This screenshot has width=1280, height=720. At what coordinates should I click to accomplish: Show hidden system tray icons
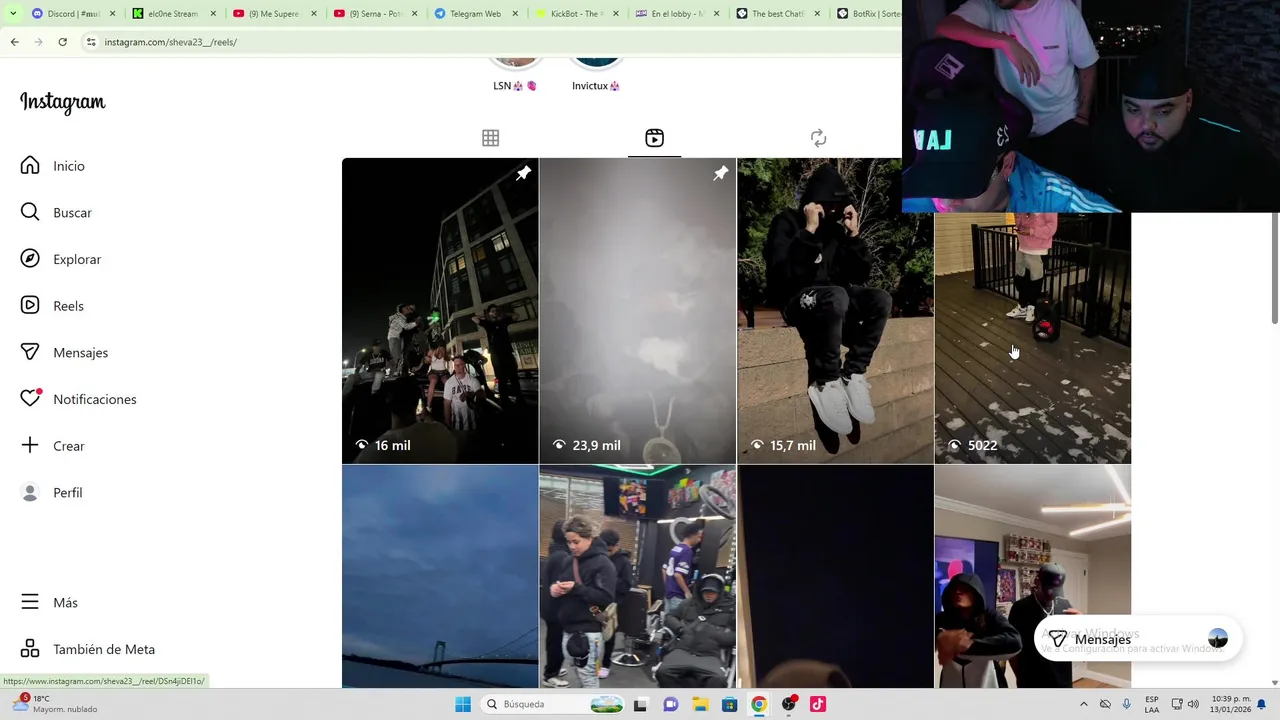(x=1083, y=704)
